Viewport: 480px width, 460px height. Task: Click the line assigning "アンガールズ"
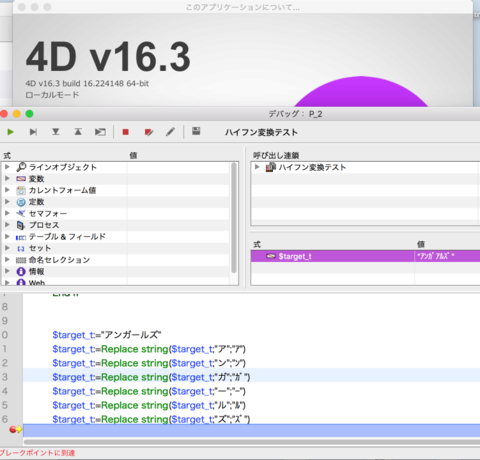click(107, 335)
